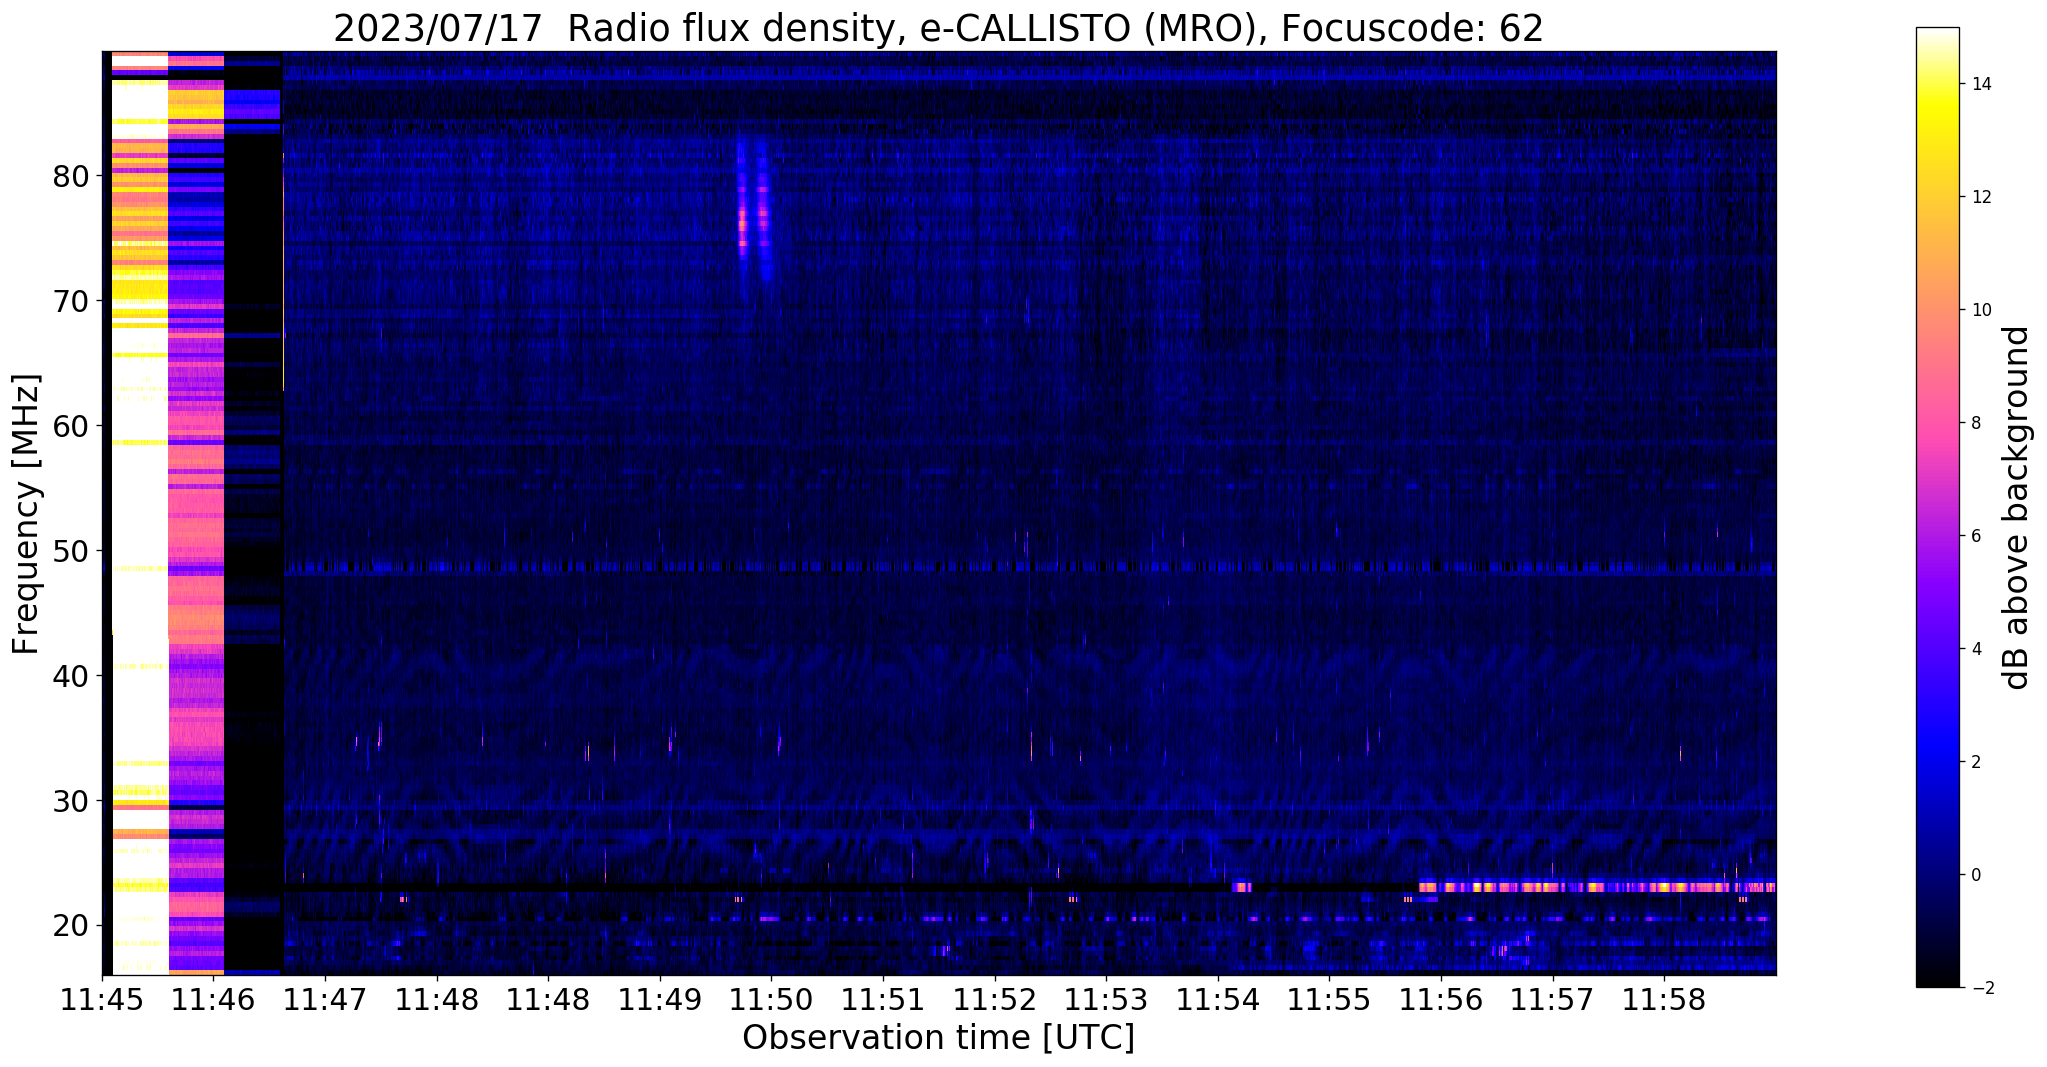
Task: Click the 11:50 time tick label
Action: [771, 1000]
